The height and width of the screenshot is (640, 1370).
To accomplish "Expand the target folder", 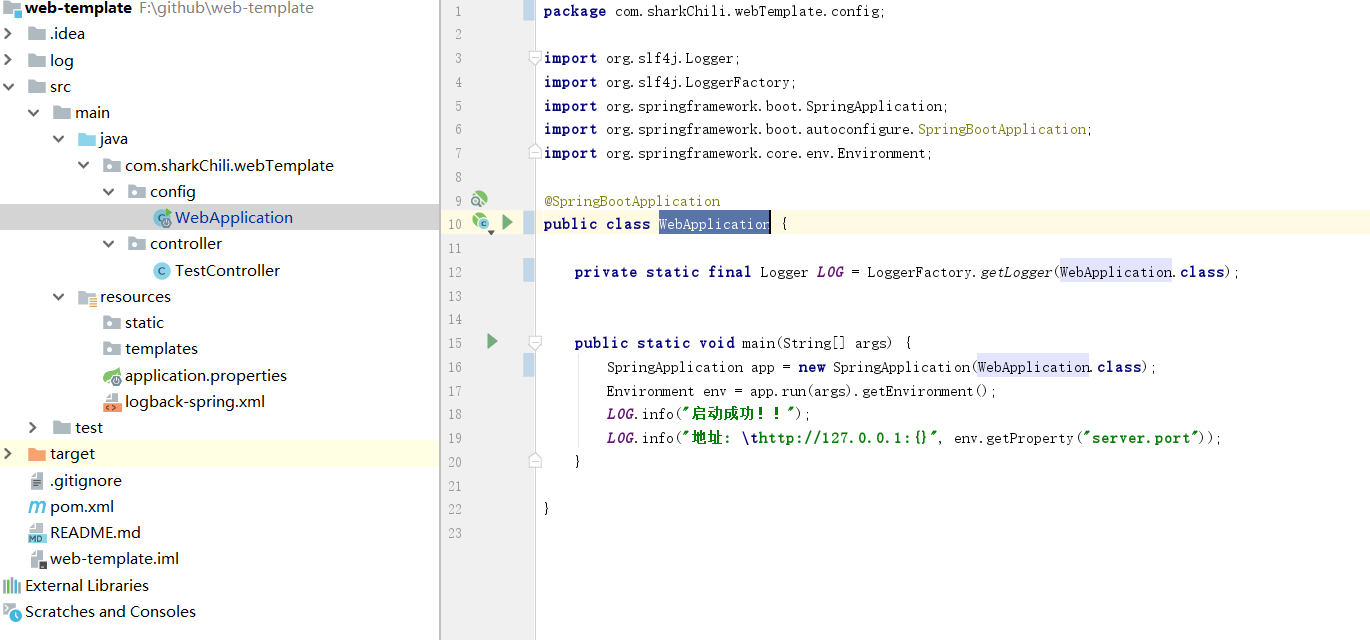I will click(9, 454).
